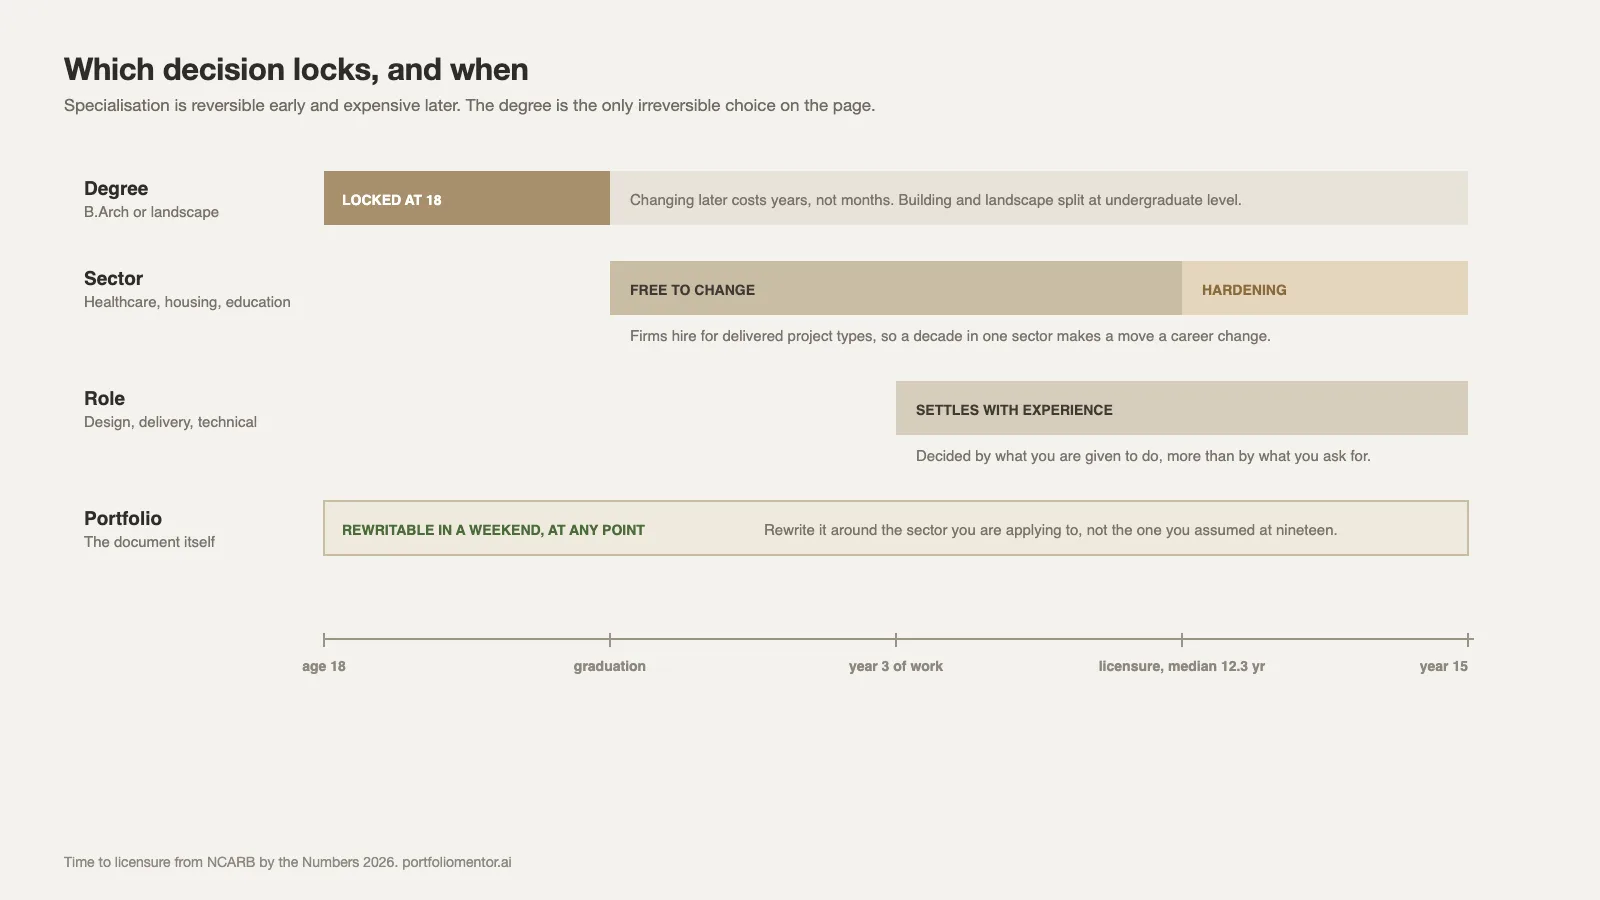Click 'licensure, median 12.3 yr' timeline label
The image size is (1600, 900).
coord(1182,666)
